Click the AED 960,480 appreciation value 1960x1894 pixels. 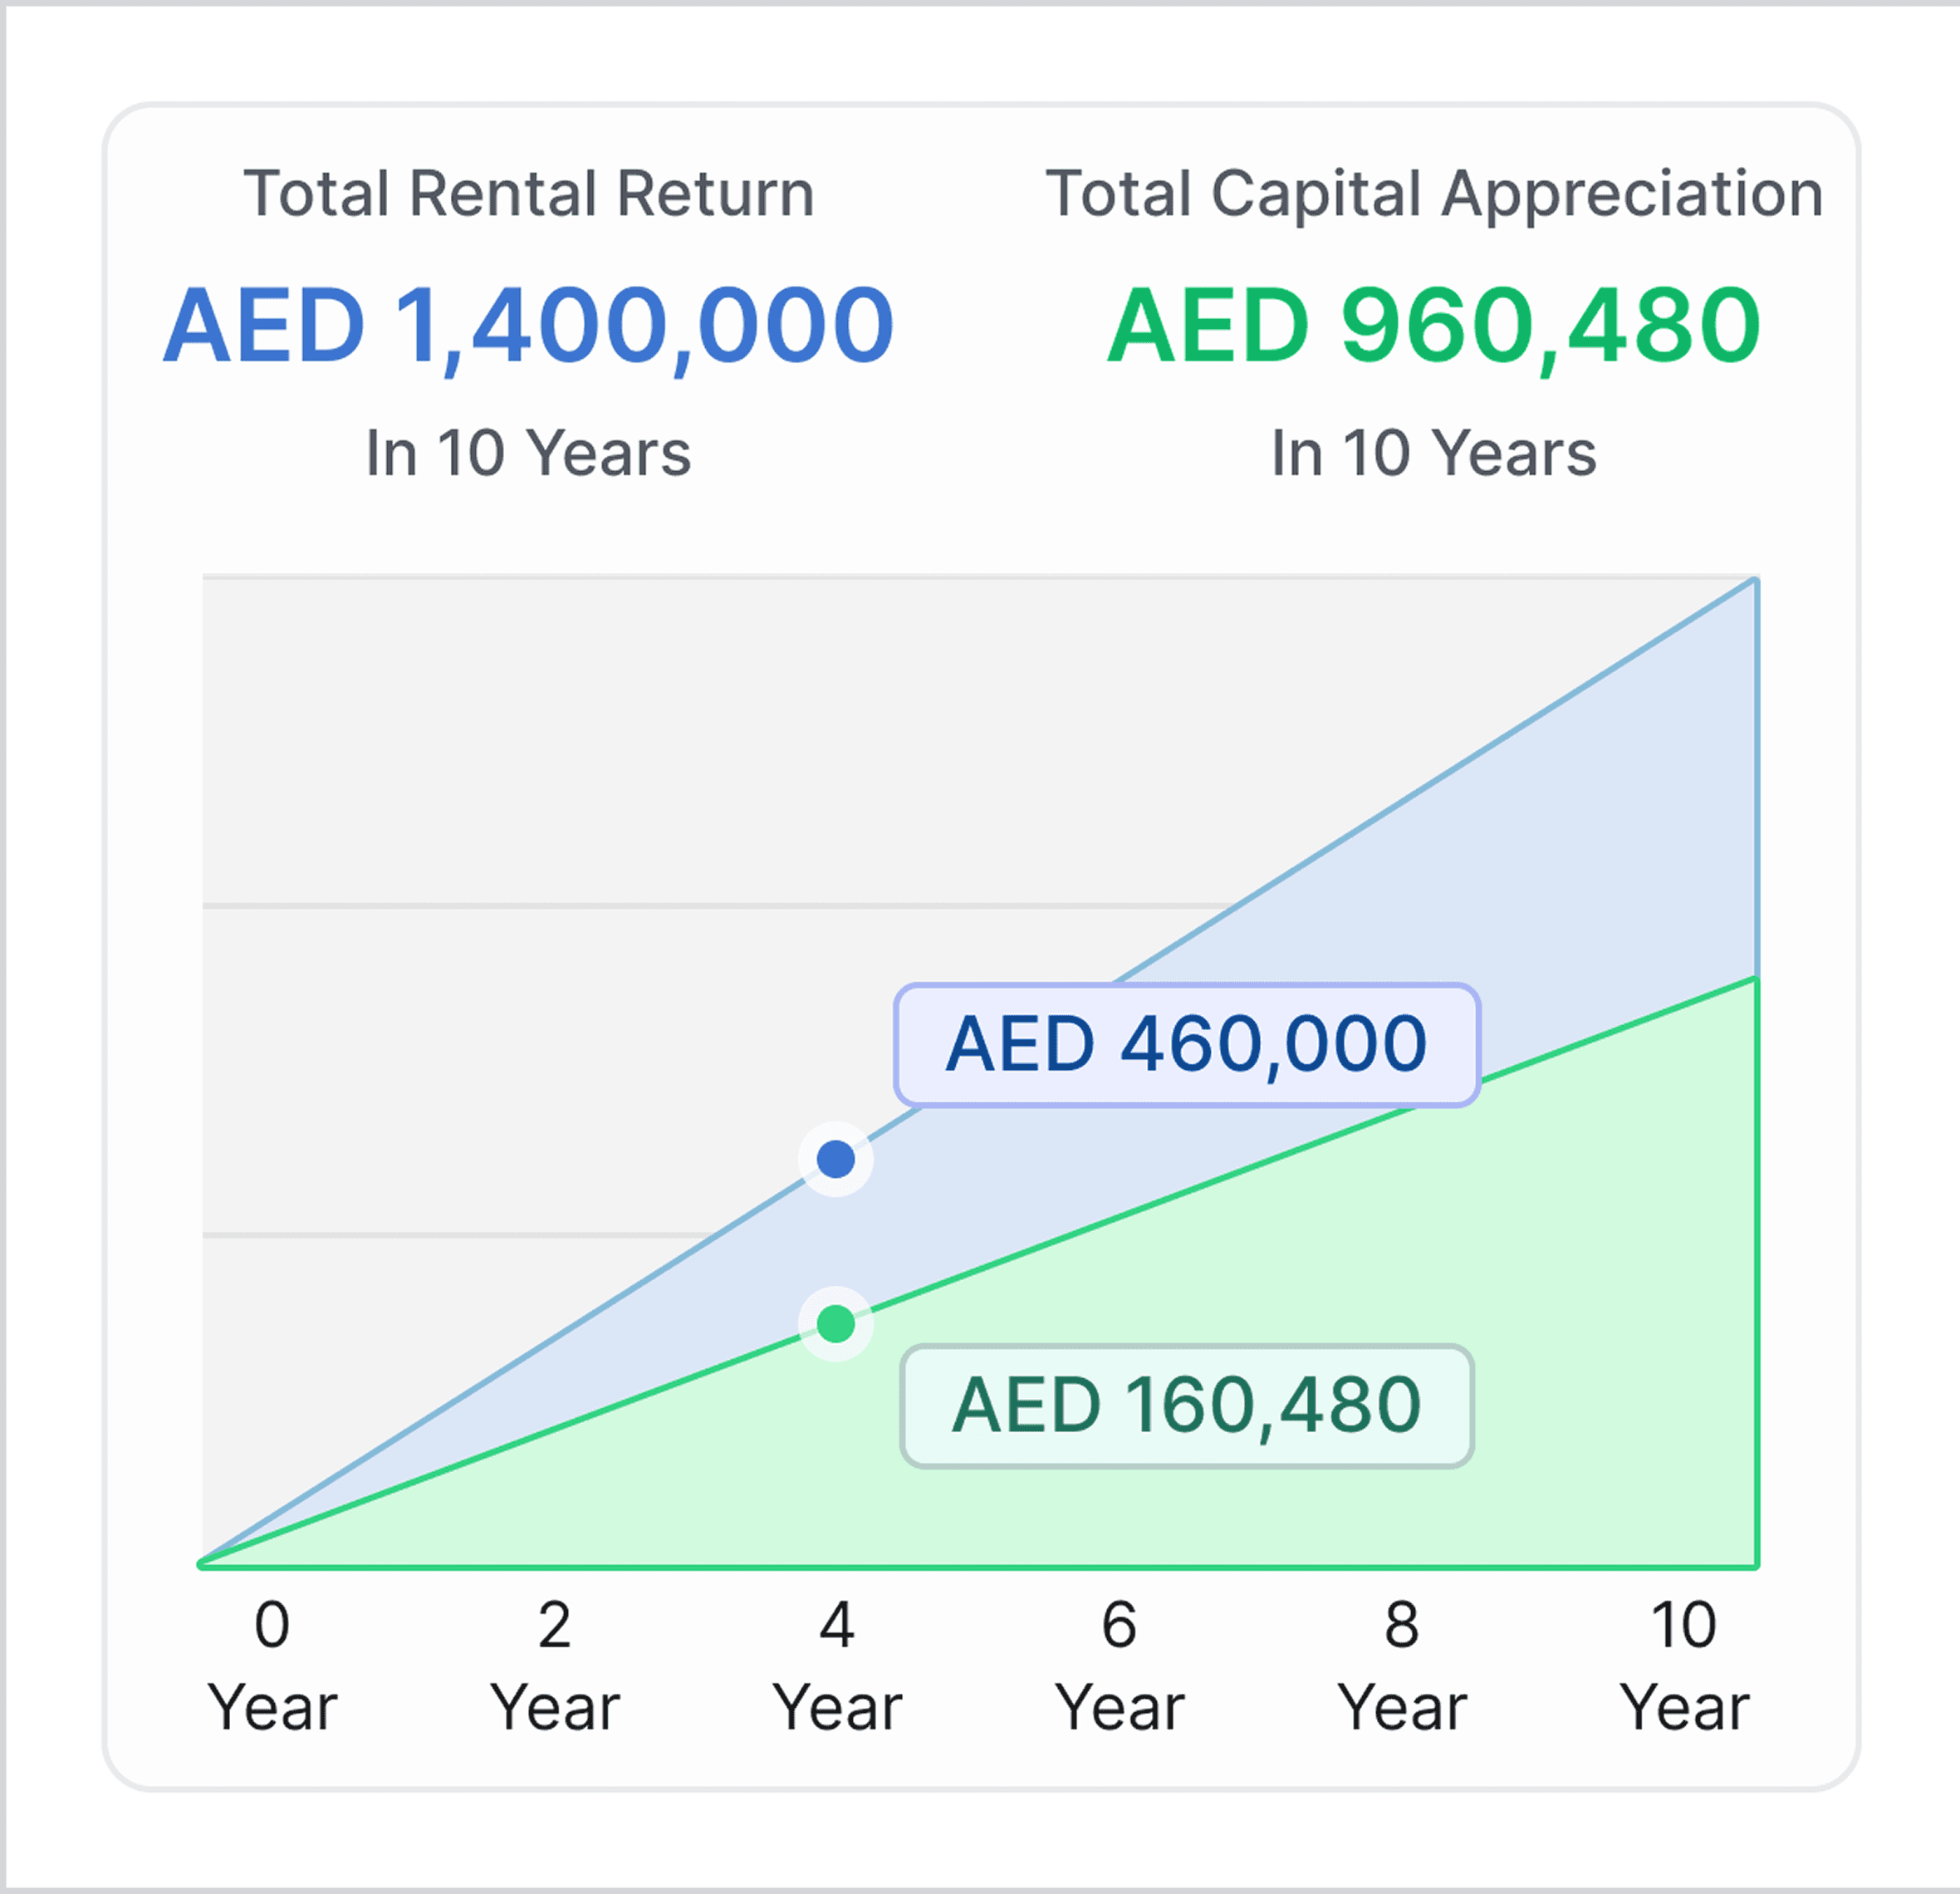click(x=1434, y=327)
